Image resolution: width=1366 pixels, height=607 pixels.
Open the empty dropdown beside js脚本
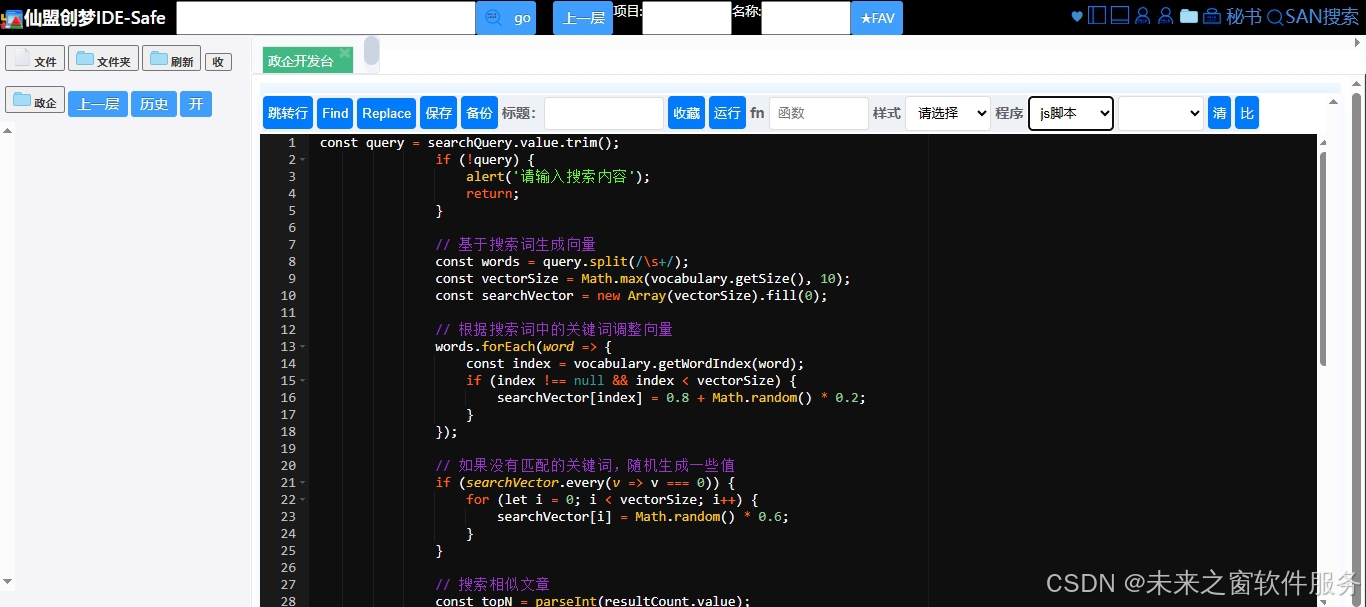[x=1161, y=113]
